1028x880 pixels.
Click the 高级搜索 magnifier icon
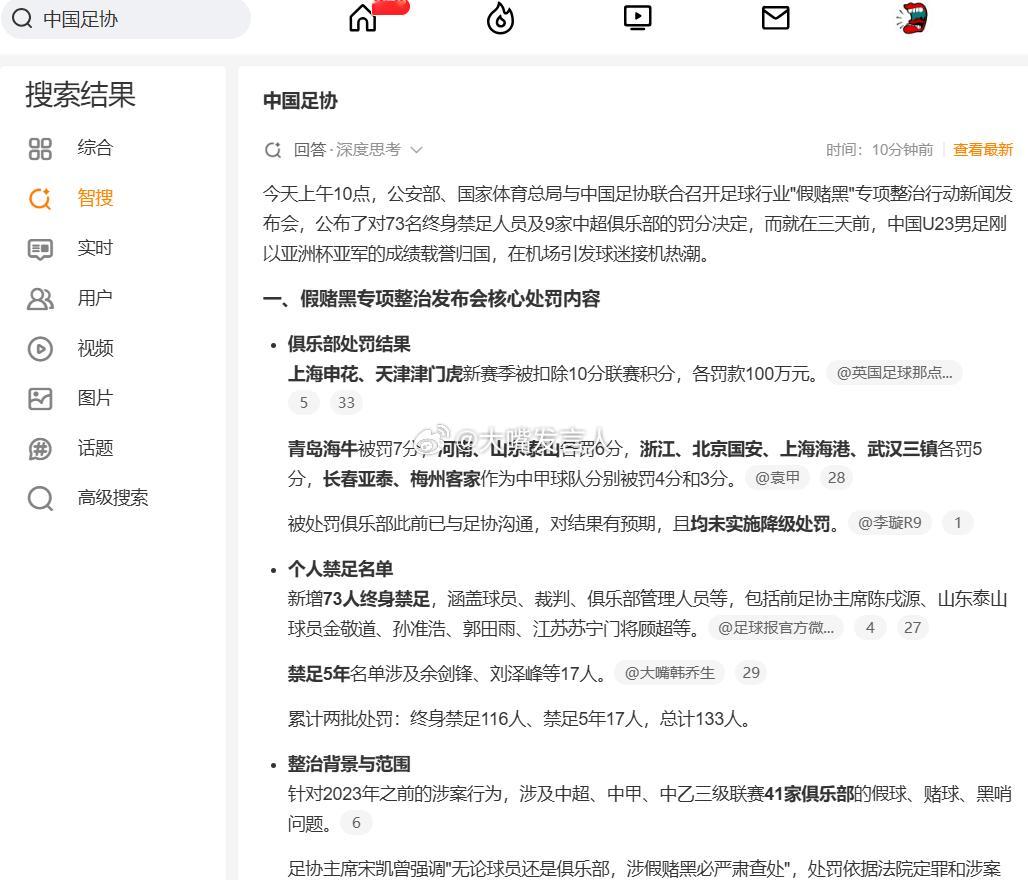(40, 499)
